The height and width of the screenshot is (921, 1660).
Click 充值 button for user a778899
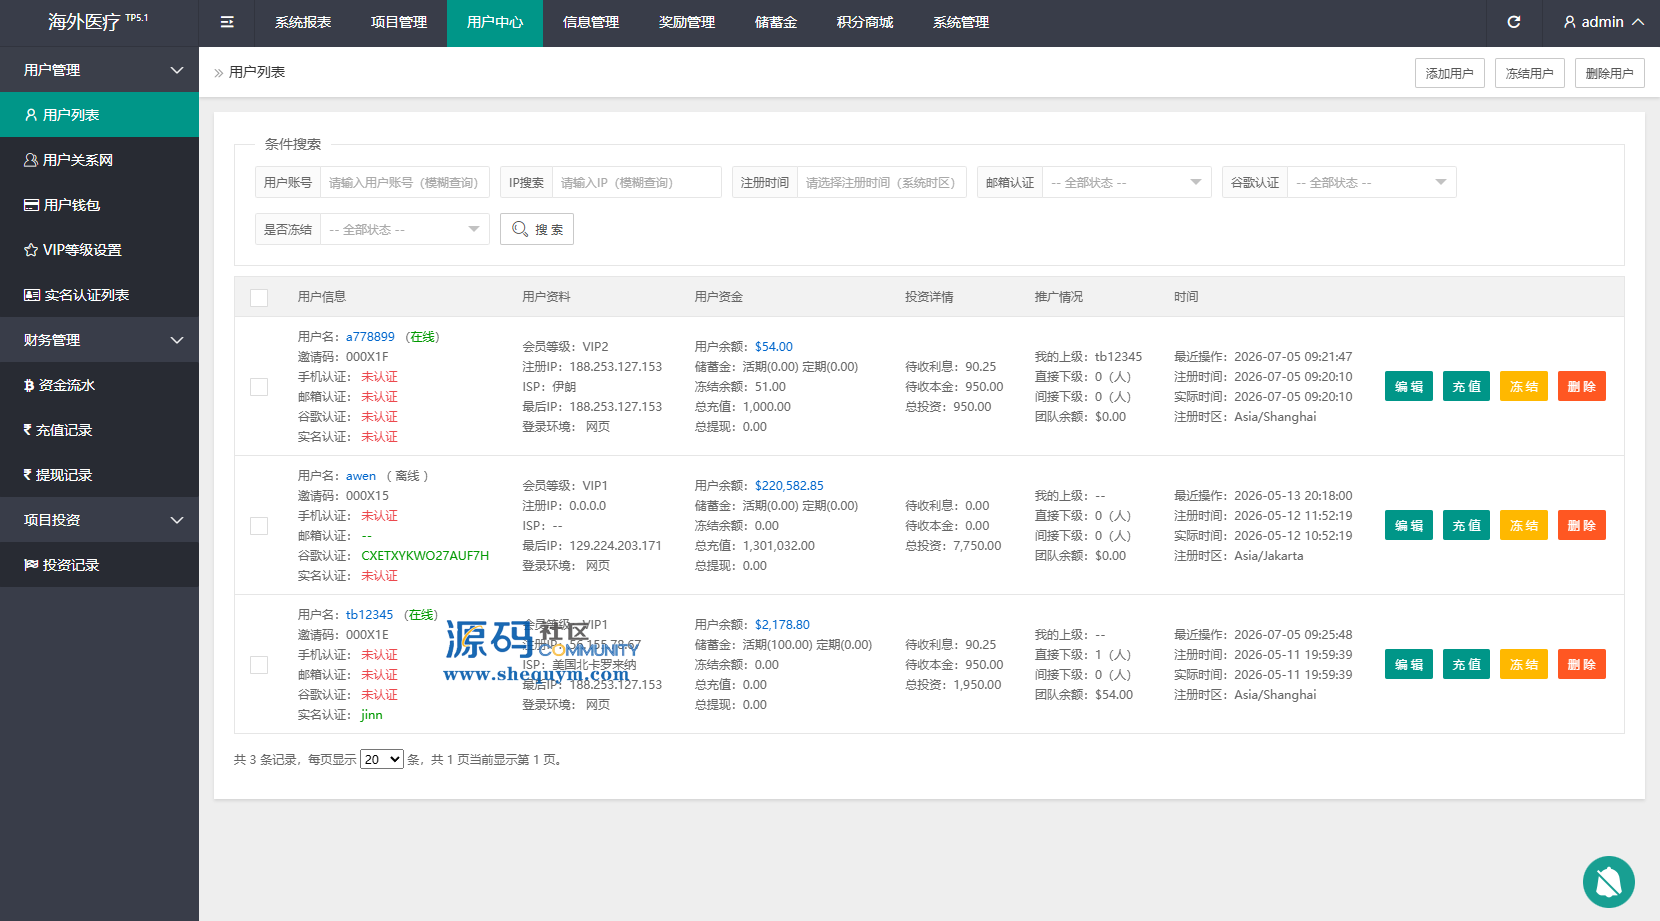tap(1467, 386)
